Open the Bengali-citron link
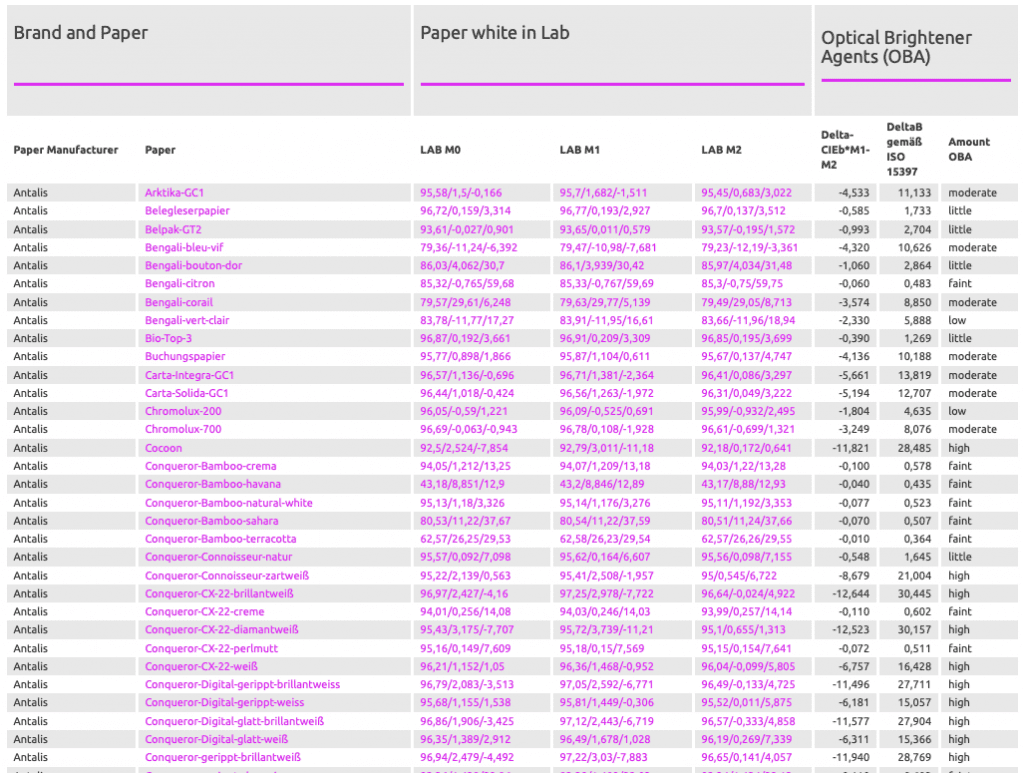 point(180,283)
